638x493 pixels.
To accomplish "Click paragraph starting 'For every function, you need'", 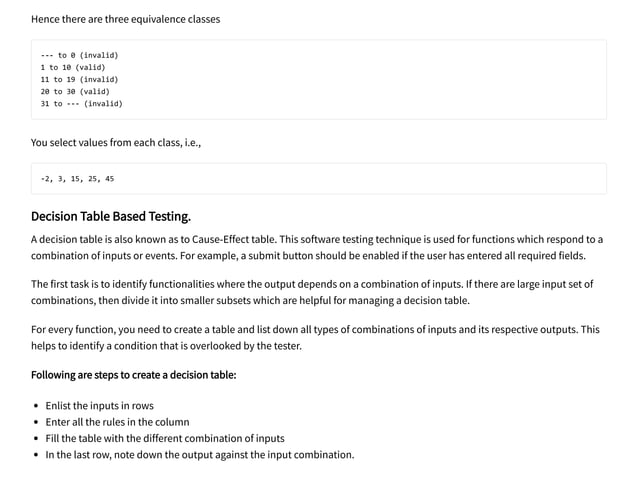I will pos(317,337).
